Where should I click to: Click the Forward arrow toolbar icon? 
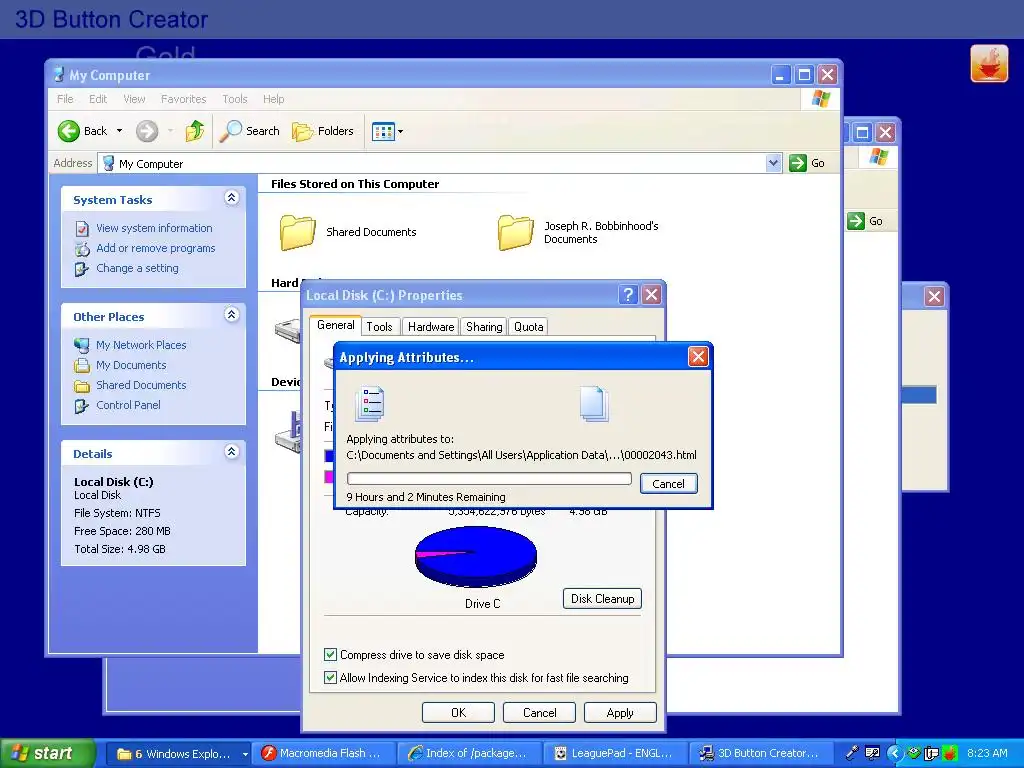pos(147,131)
